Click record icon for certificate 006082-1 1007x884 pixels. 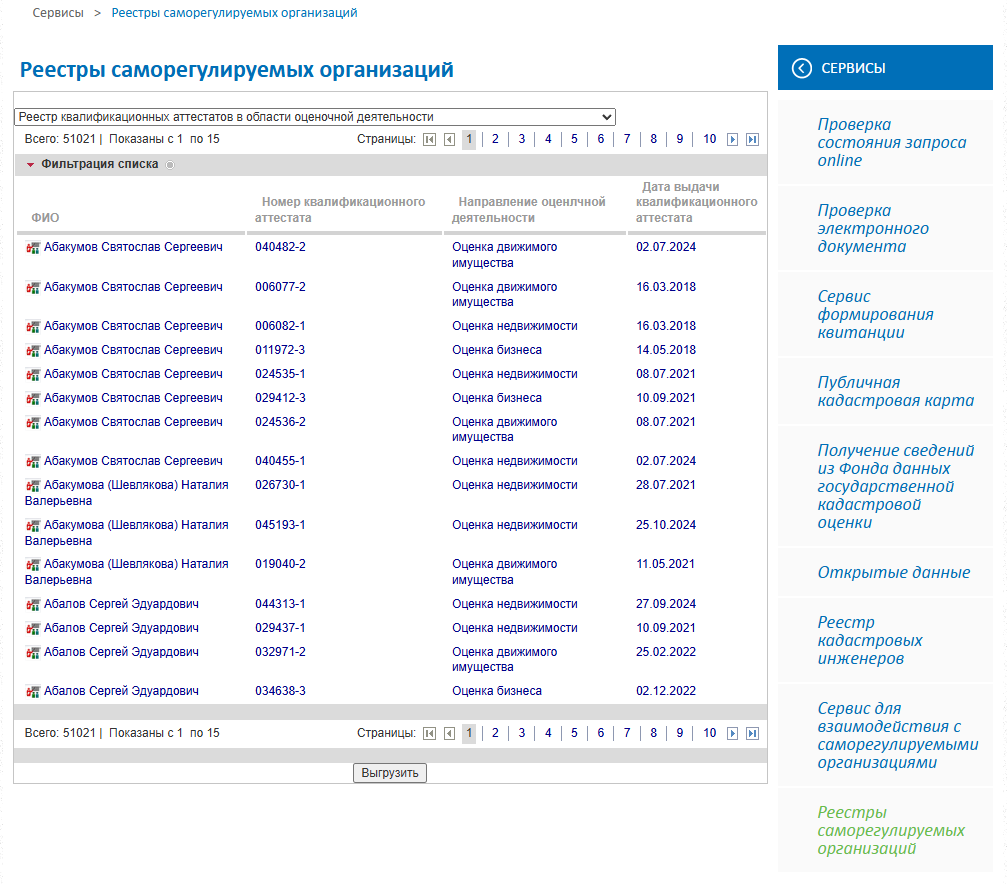33,327
